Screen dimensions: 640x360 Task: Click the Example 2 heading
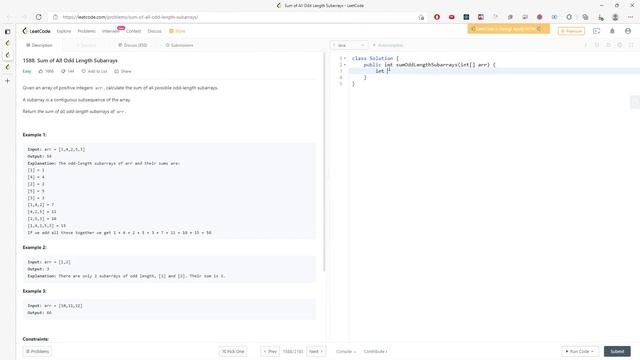click(34, 247)
